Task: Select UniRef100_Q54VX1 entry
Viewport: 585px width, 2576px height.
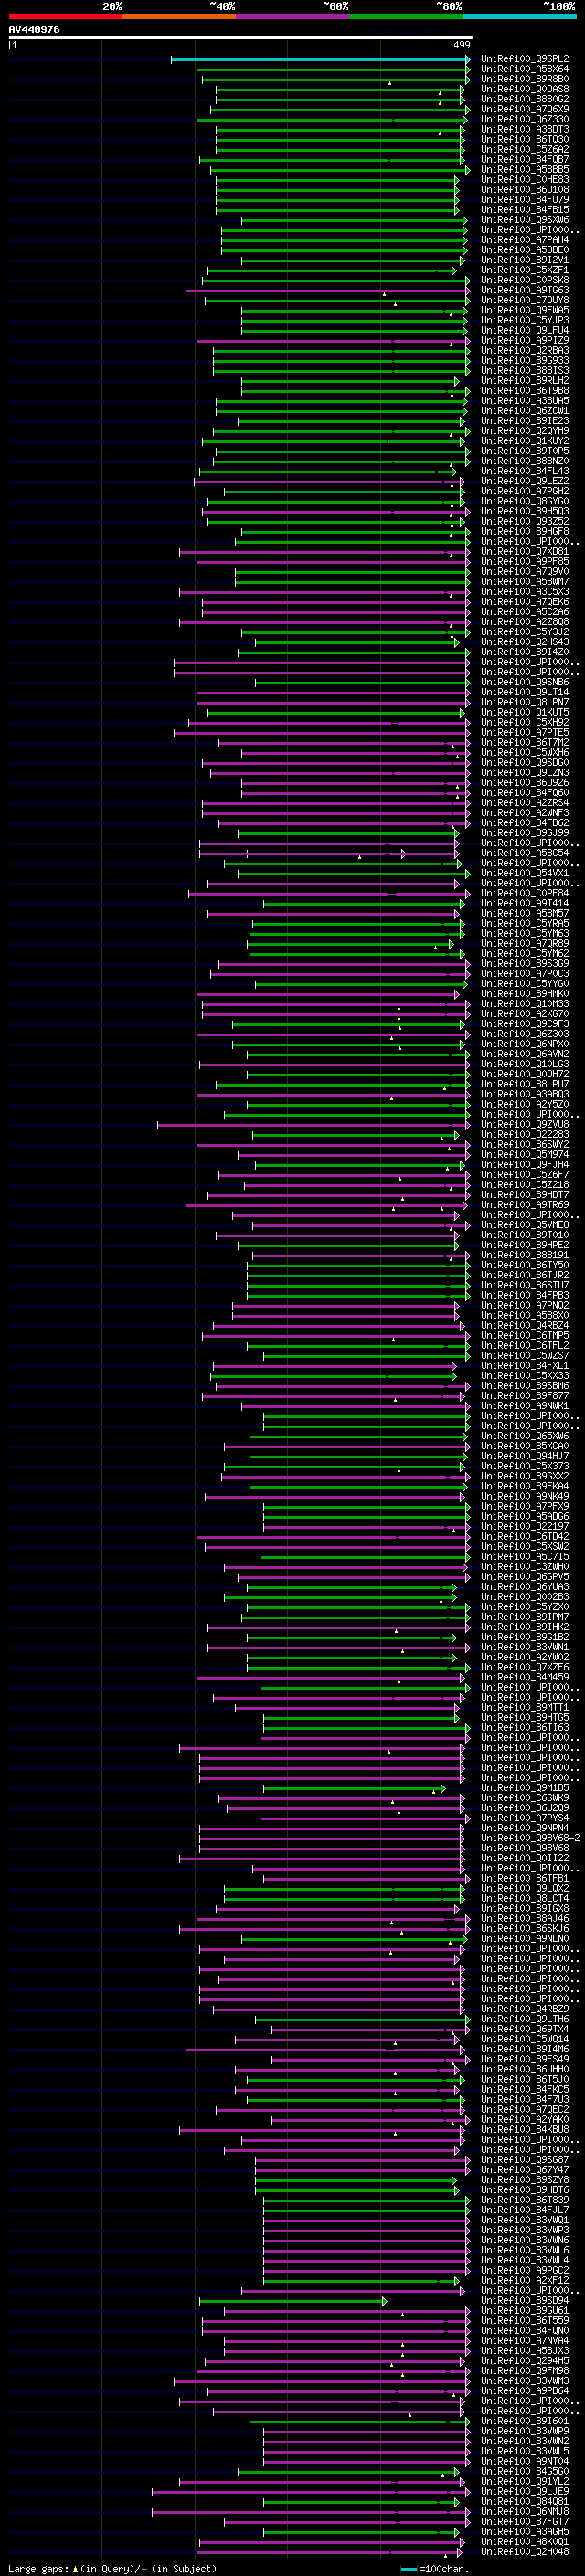Action: 524,873
